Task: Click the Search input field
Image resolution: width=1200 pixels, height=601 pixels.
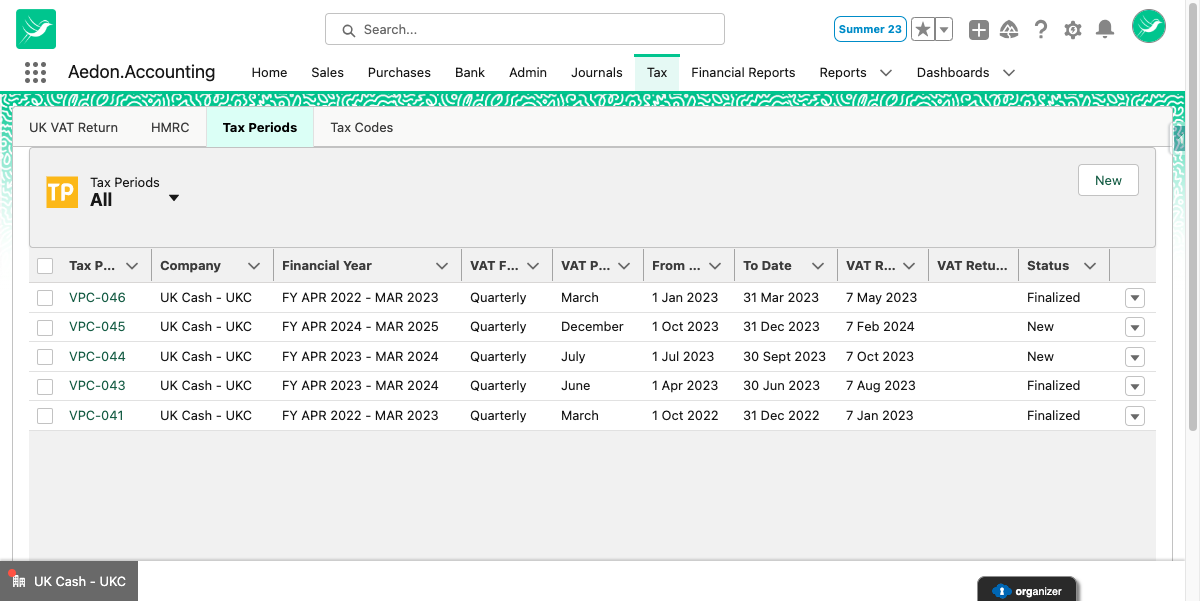Action: coord(525,29)
